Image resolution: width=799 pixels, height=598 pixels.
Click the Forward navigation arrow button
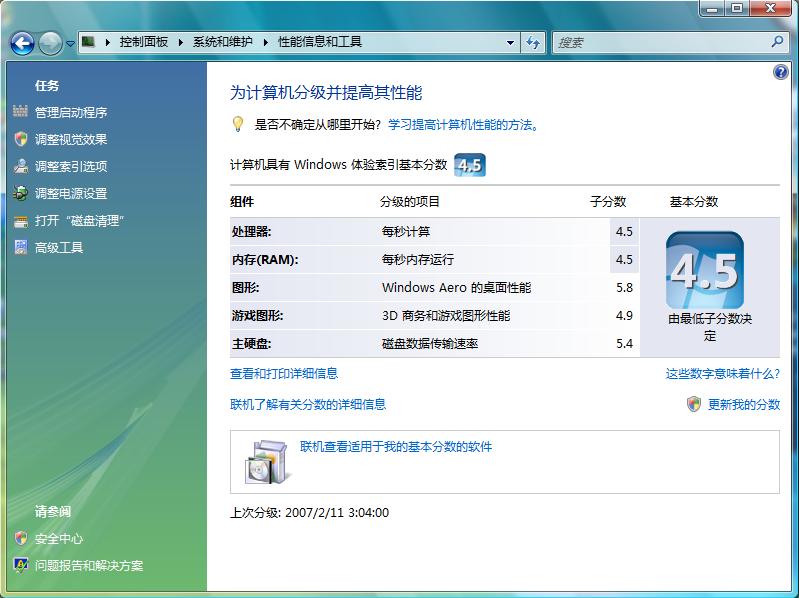pos(50,43)
